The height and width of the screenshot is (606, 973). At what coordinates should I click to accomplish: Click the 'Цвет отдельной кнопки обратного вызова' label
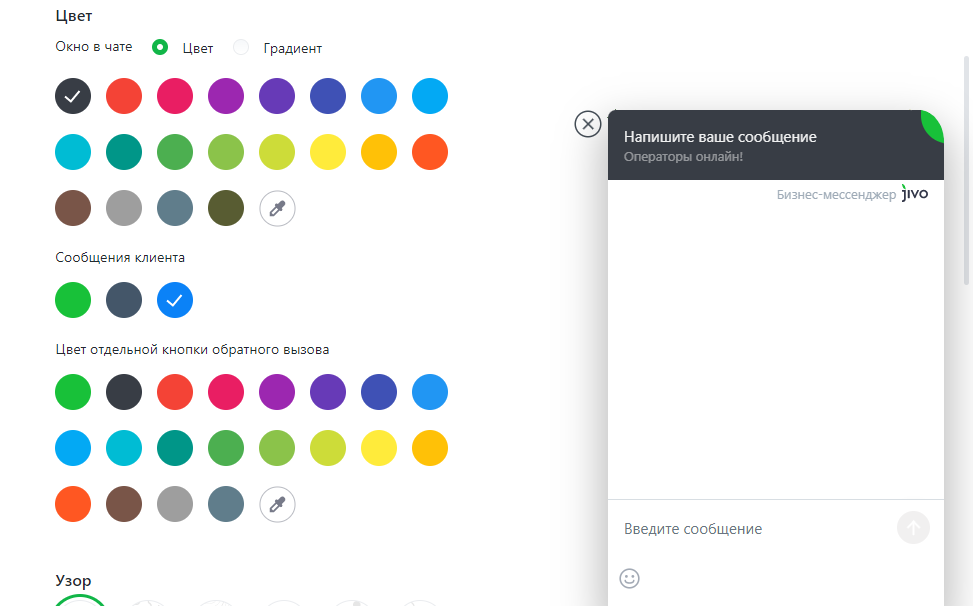click(192, 350)
